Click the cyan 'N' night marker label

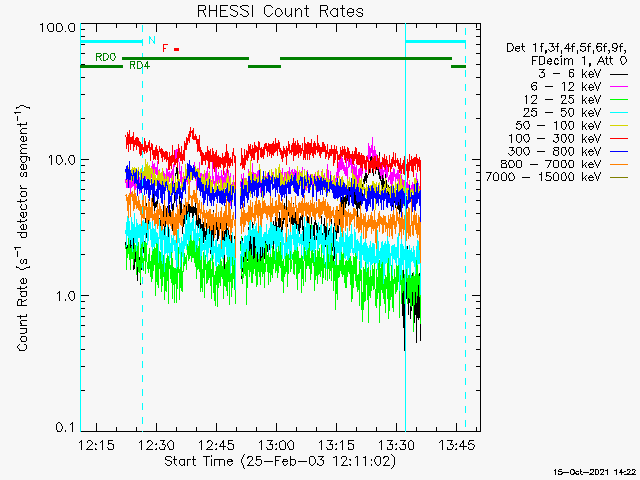(152, 40)
